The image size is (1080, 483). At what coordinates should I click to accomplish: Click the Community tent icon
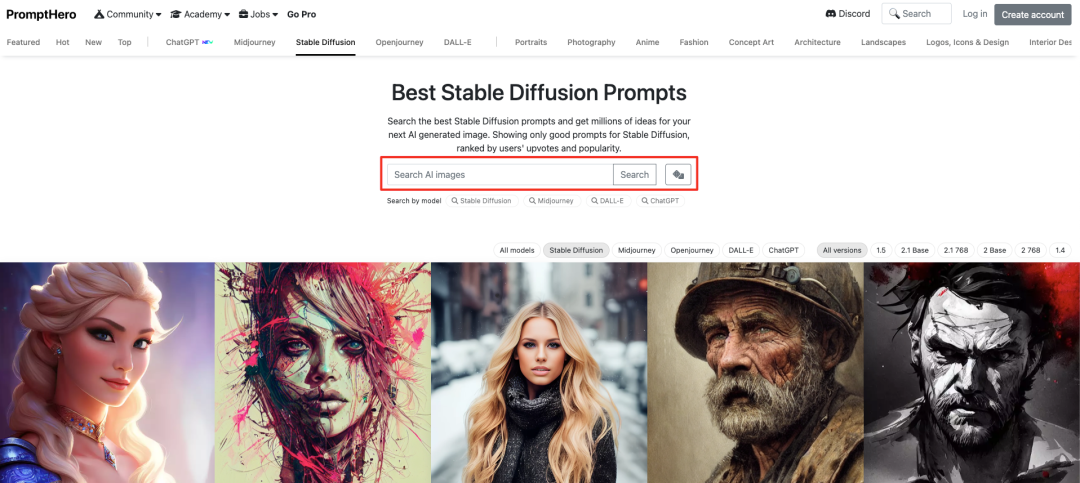[x=99, y=14]
